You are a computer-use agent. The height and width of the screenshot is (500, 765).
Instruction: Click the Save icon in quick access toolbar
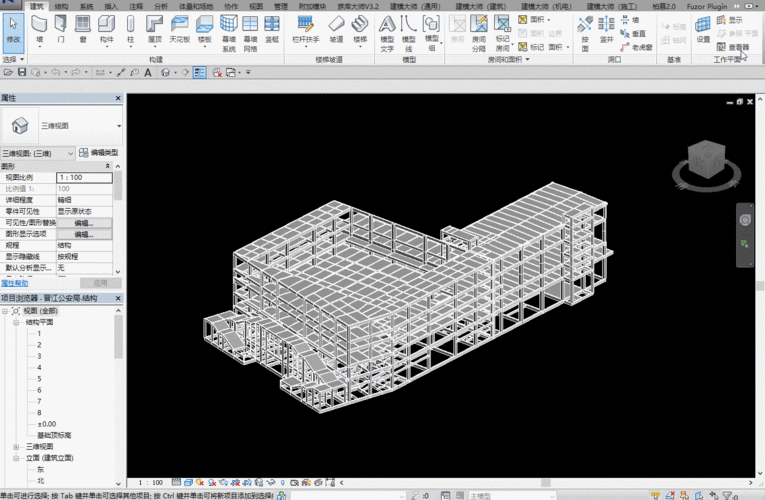(22, 72)
